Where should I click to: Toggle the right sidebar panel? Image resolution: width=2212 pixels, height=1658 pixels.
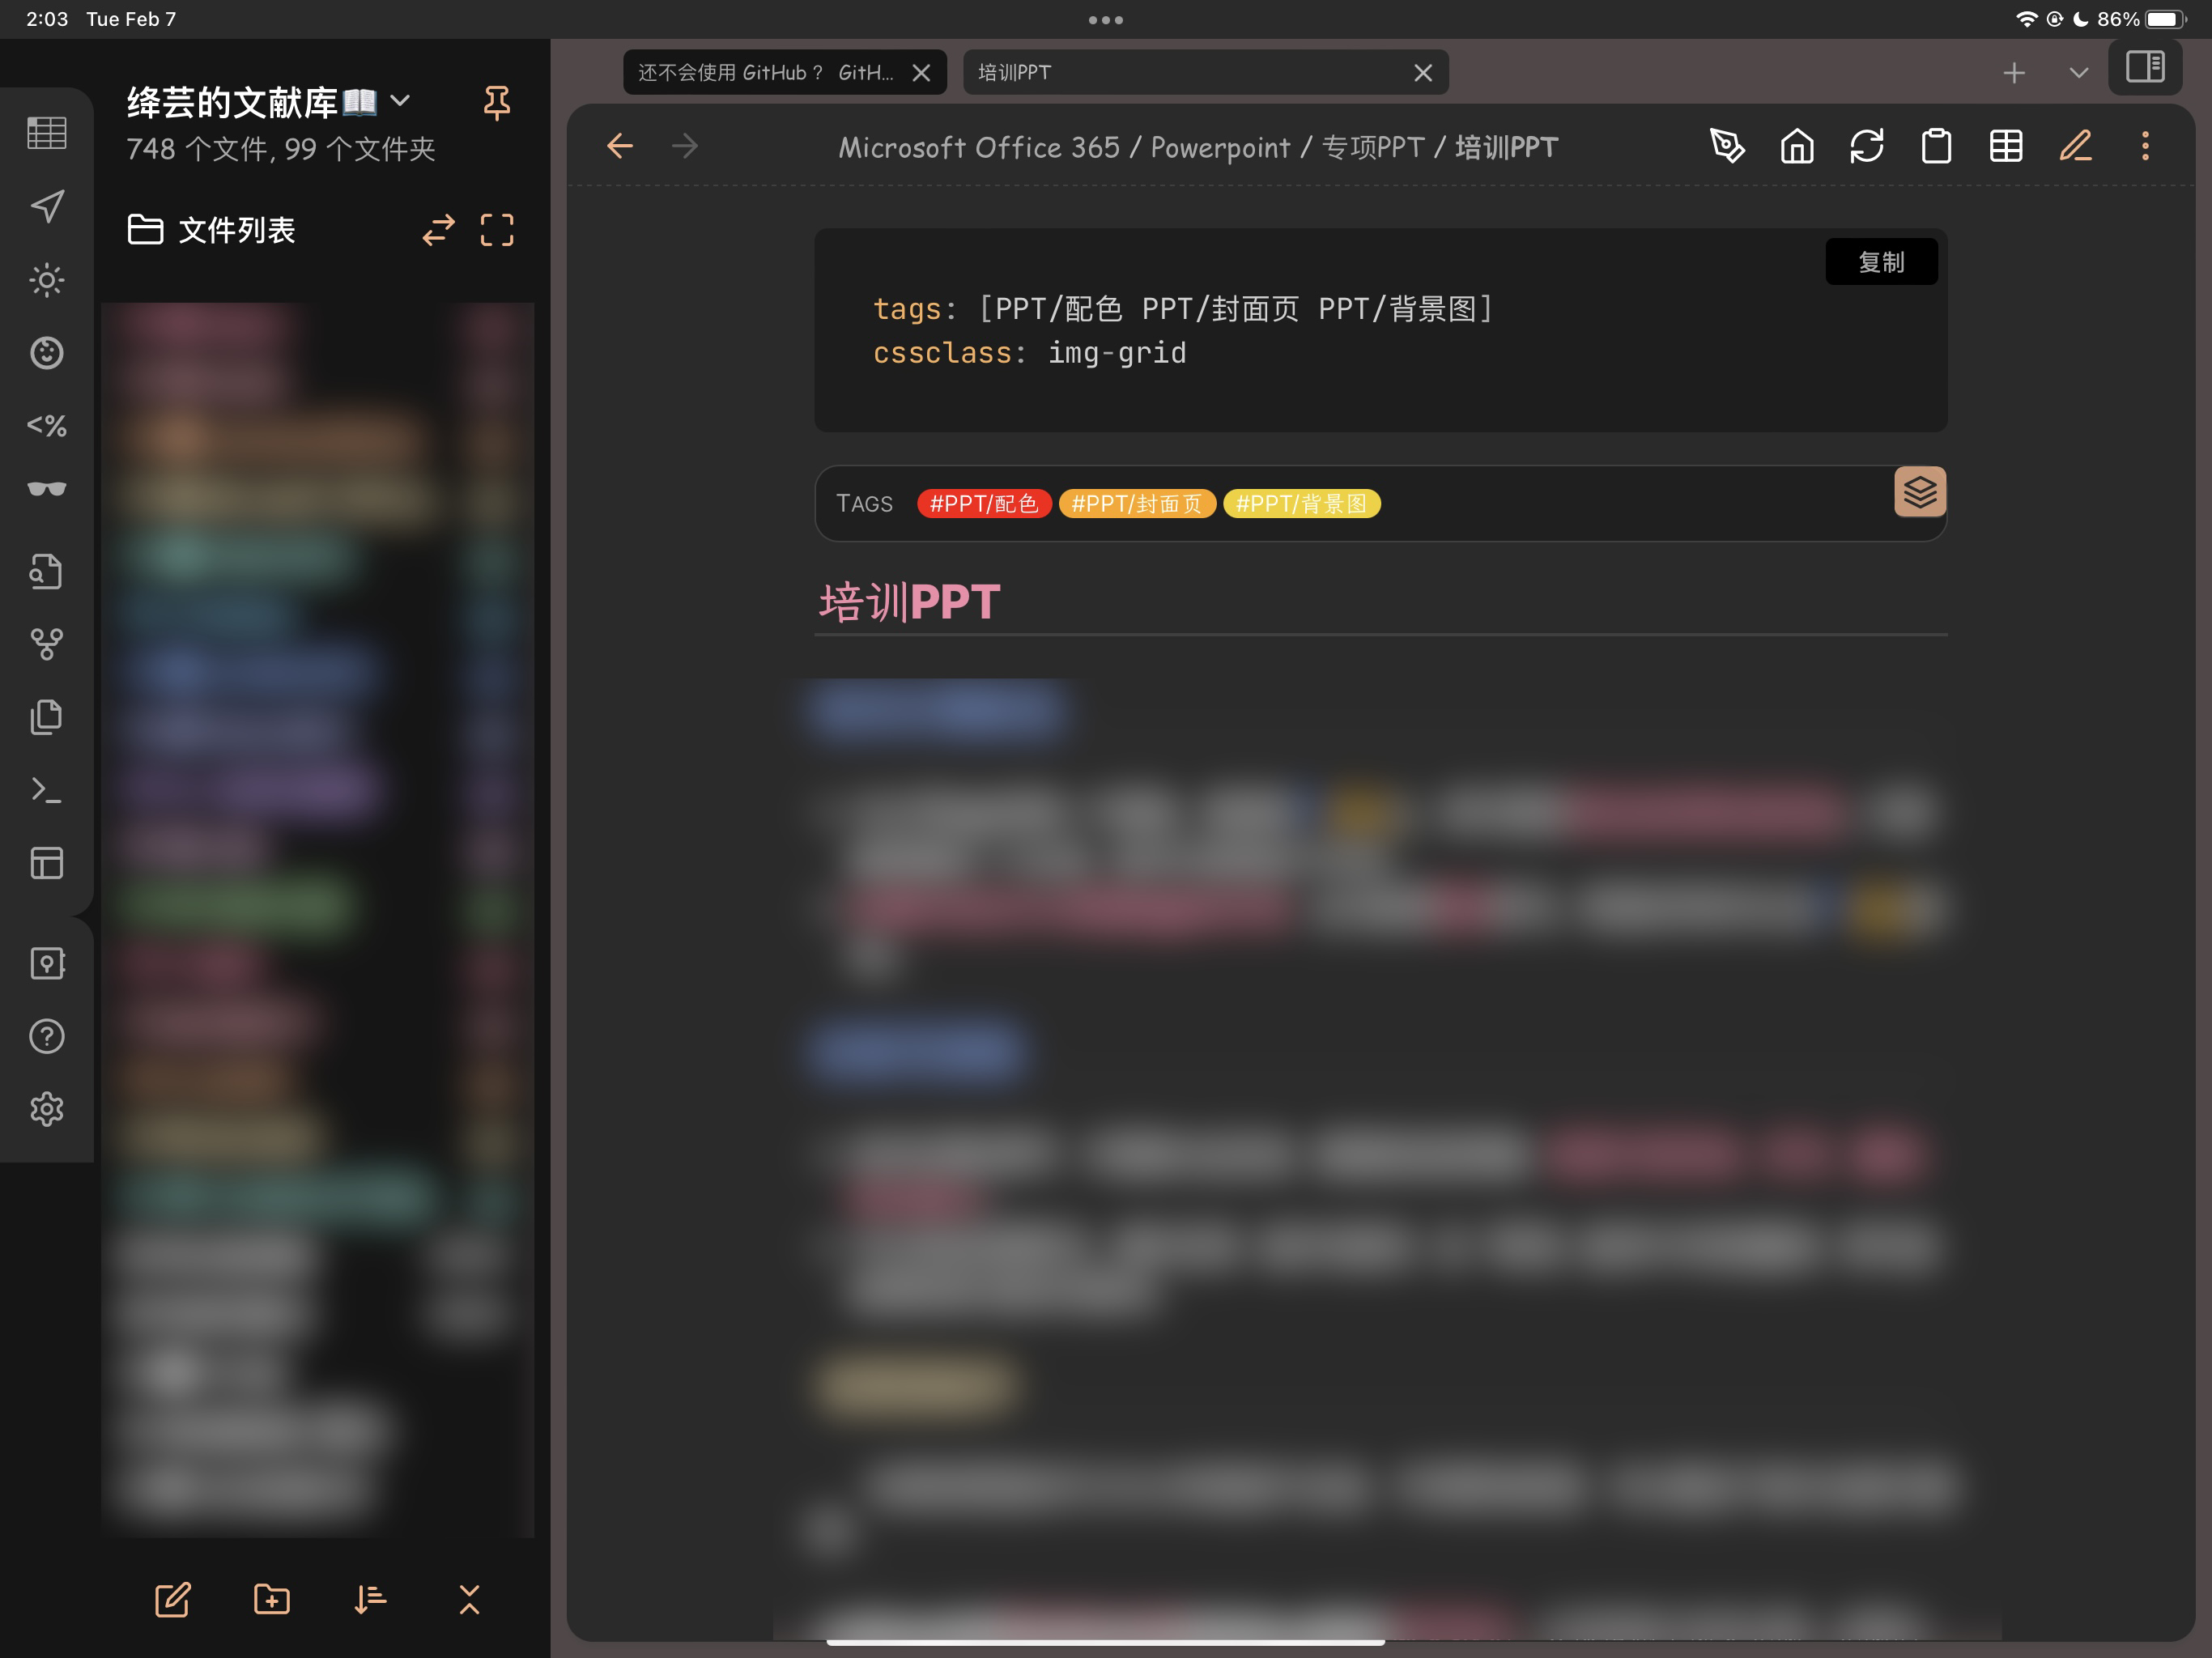coord(2145,68)
